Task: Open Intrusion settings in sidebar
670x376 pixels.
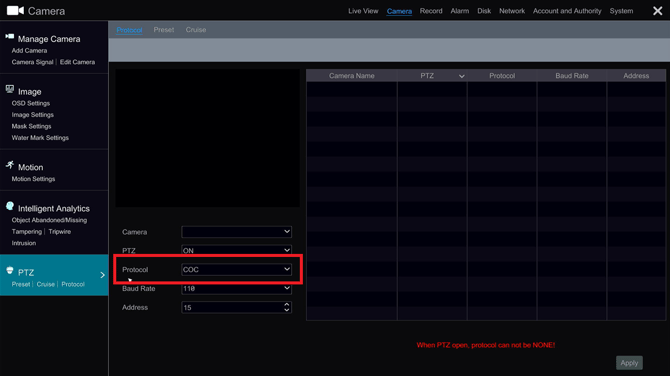Action: (x=24, y=243)
